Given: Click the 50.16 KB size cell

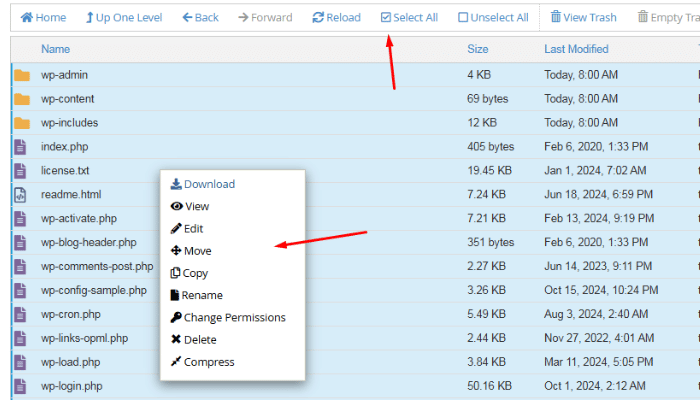Looking at the screenshot, I should tap(489, 386).
